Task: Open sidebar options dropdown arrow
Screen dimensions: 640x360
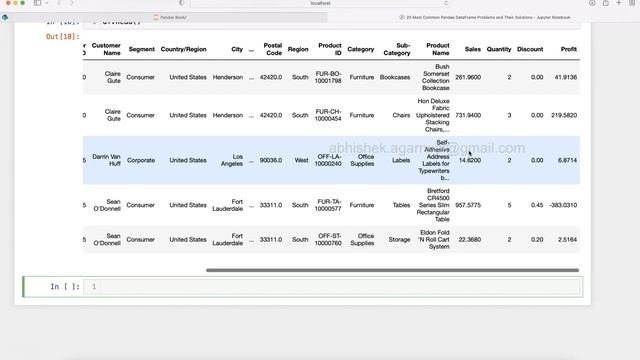Action: 47,3
